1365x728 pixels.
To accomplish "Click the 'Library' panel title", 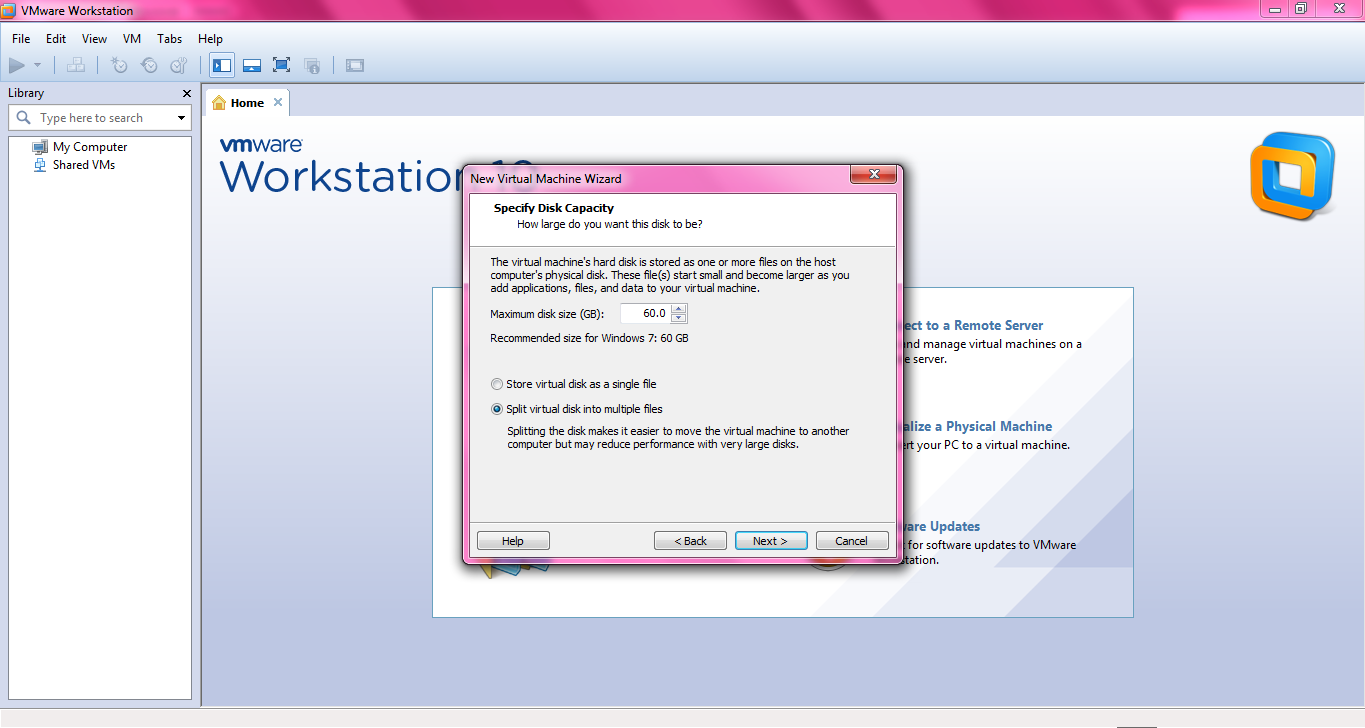I will click(x=26, y=93).
